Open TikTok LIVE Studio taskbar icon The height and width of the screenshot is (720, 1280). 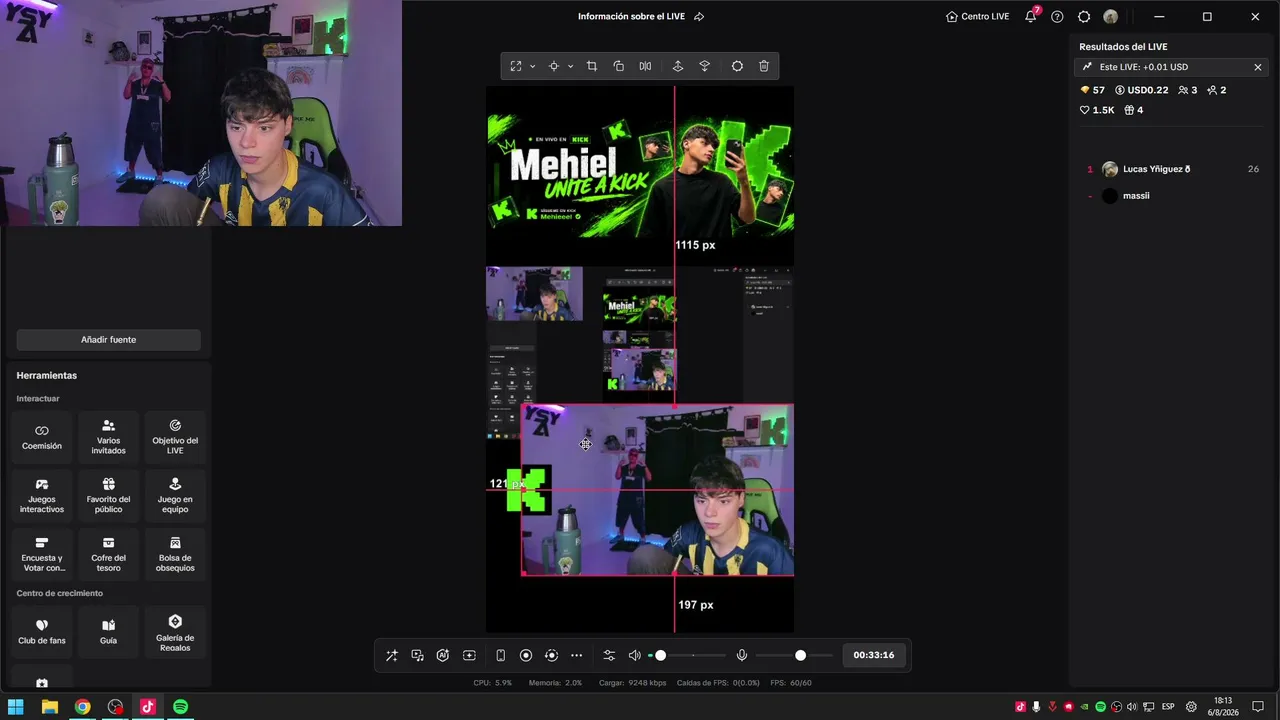click(x=148, y=707)
